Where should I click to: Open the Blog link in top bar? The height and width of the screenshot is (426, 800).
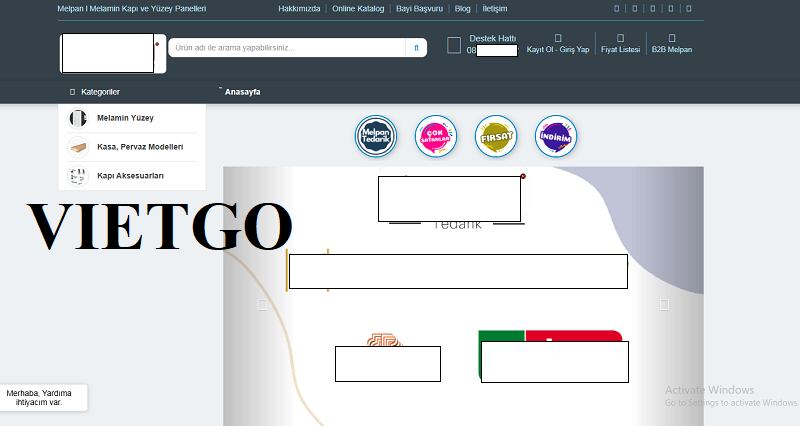462,9
